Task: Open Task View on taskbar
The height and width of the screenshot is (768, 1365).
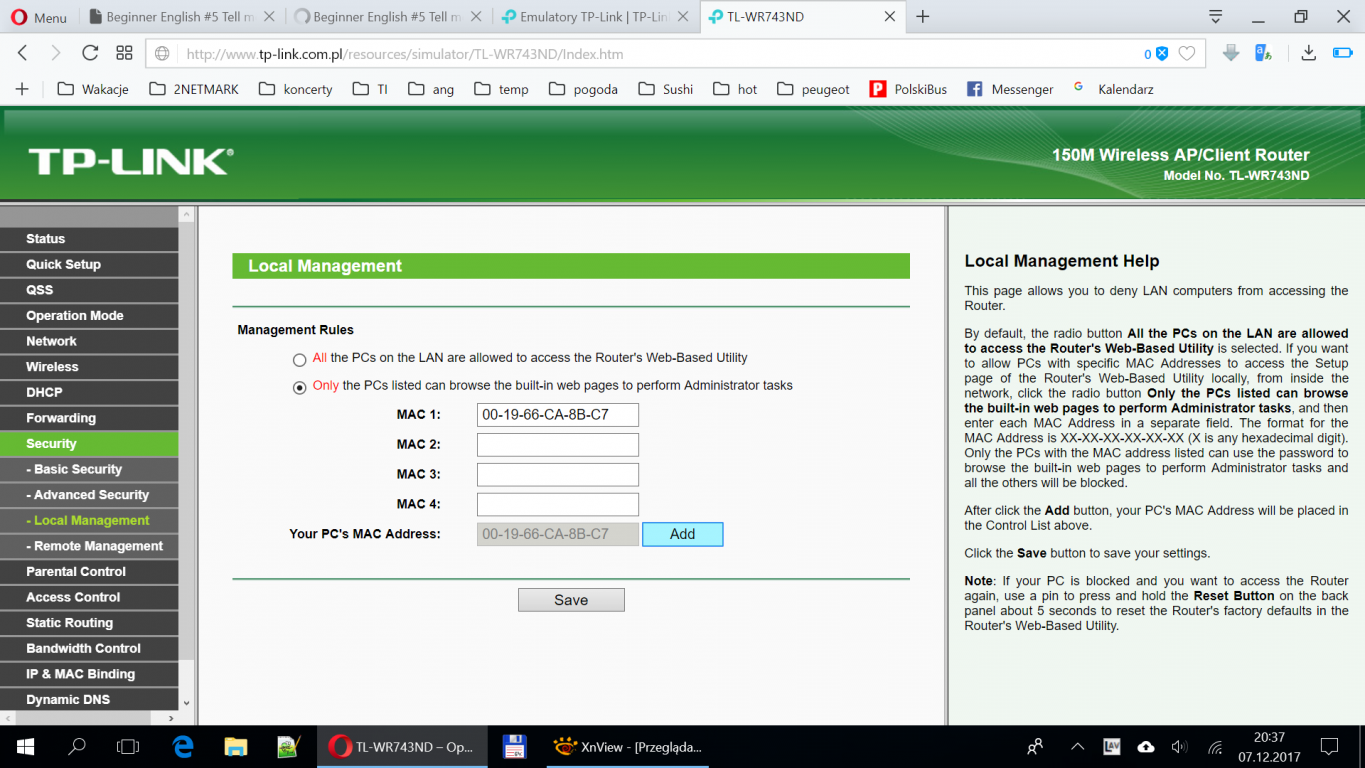Action: [x=128, y=746]
